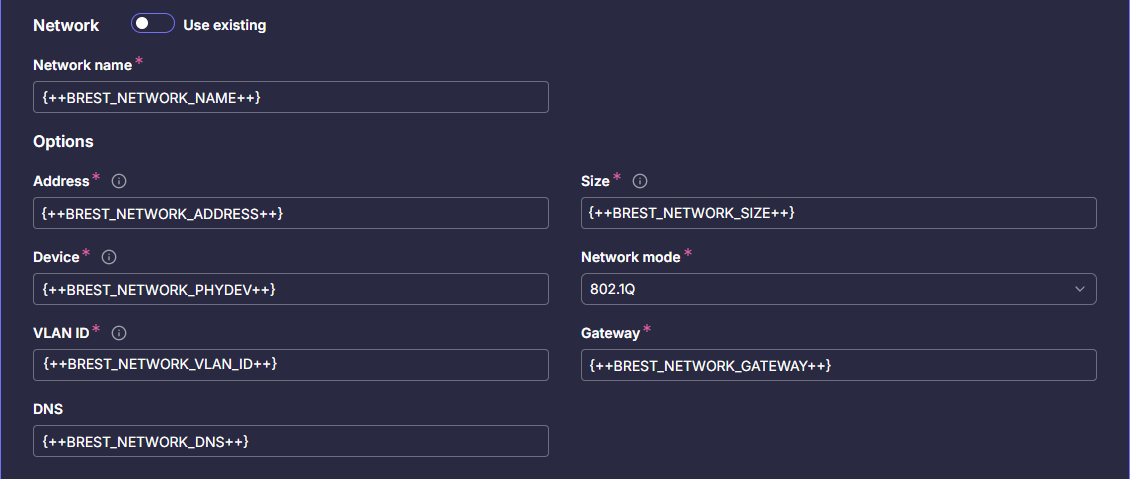Click into the Device input field
Viewport: 1130px width, 479px height.
coord(290,289)
